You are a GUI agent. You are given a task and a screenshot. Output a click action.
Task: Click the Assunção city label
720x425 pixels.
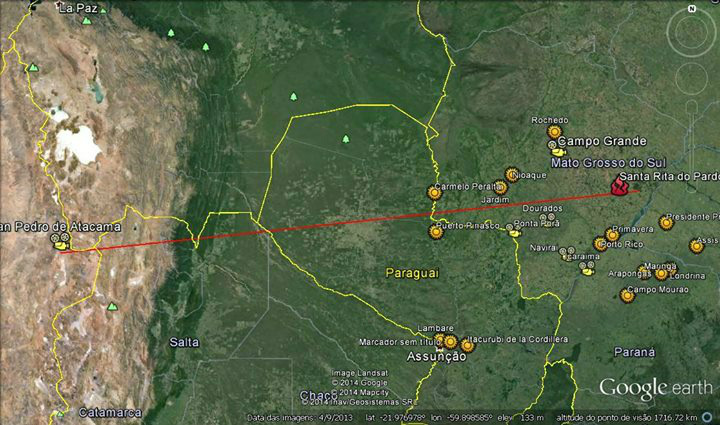pyautogui.click(x=436, y=357)
